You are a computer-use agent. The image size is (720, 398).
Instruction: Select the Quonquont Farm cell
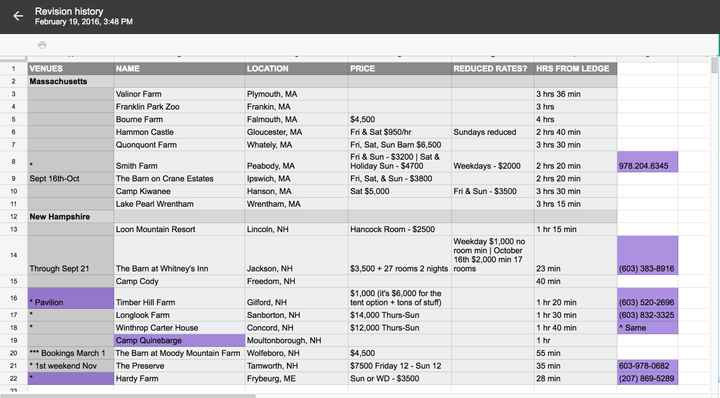(179, 145)
